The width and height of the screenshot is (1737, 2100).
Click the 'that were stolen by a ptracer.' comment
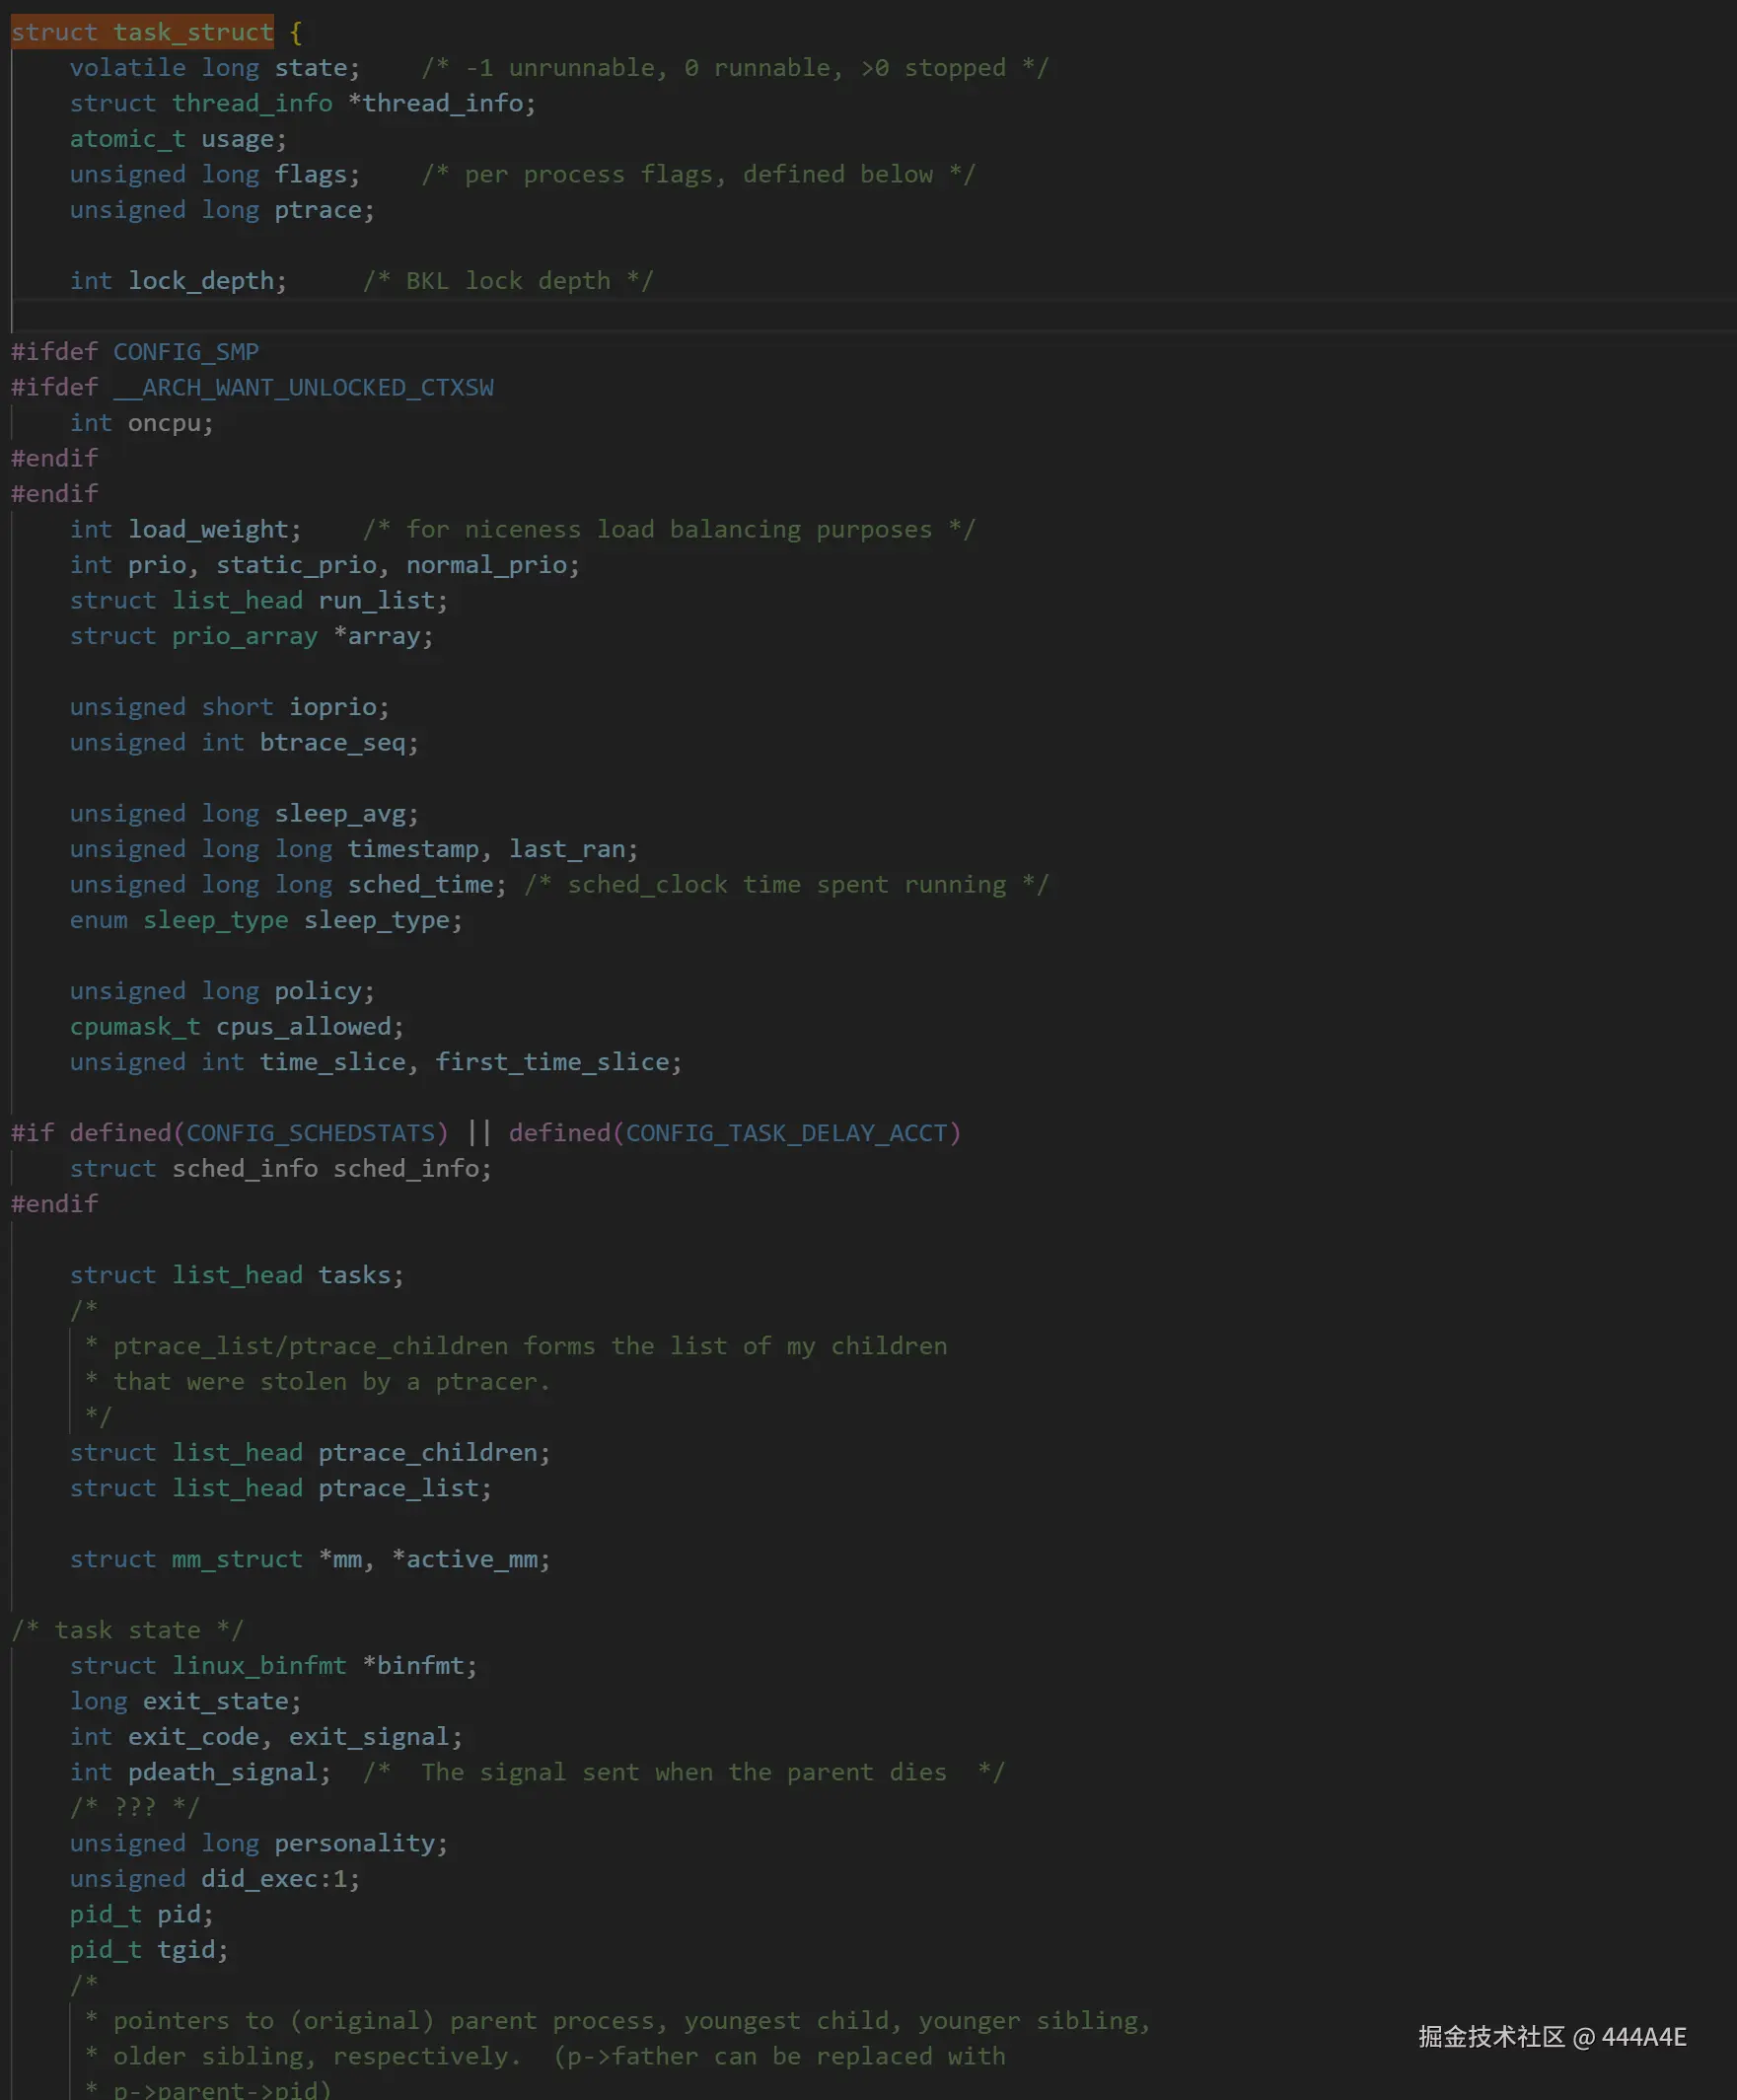tap(331, 1381)
